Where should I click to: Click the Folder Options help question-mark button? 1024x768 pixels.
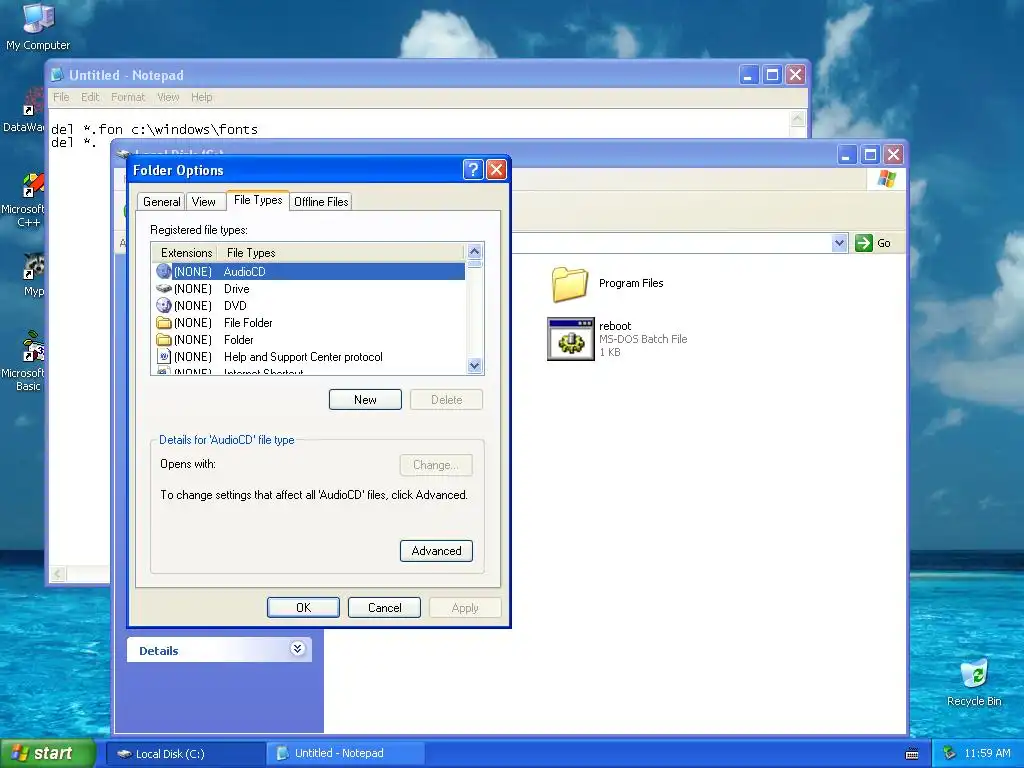pyautogui.click(x=473, y=170)
